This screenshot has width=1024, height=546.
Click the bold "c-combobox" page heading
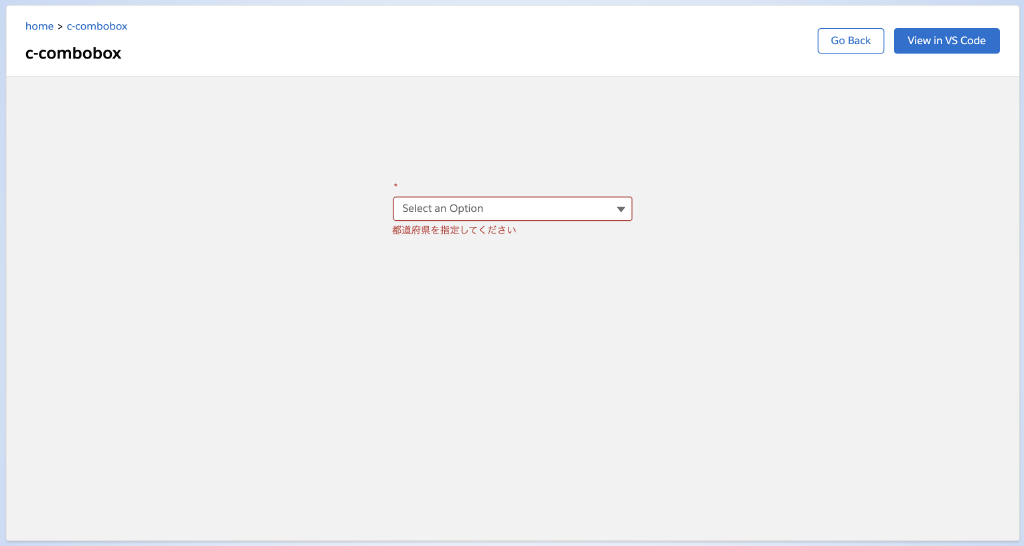pyautogui.click(x=73, y=54)
